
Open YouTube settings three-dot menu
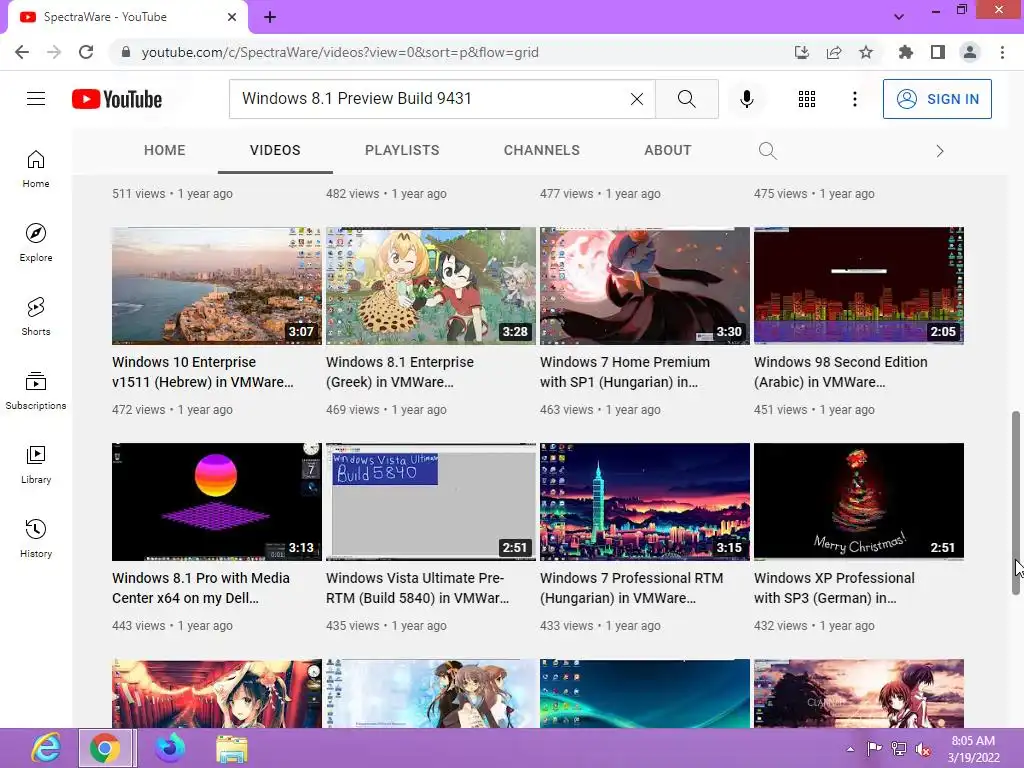(x=854, y=99)
